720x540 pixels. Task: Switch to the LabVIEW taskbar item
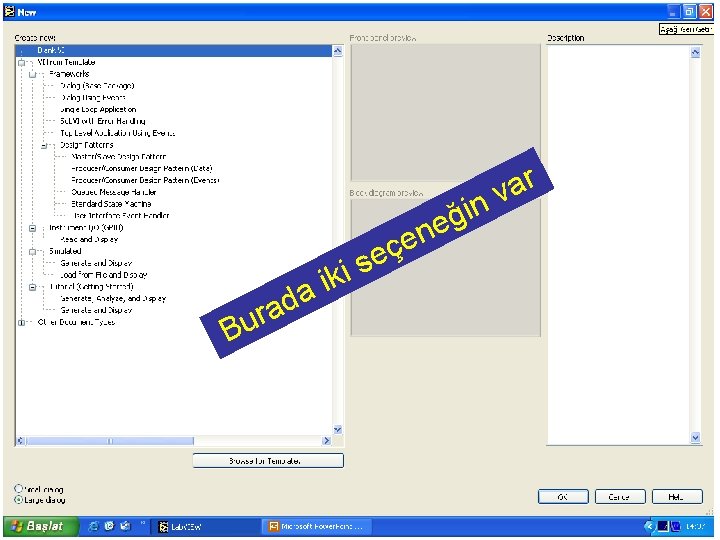tap(204, 527)
